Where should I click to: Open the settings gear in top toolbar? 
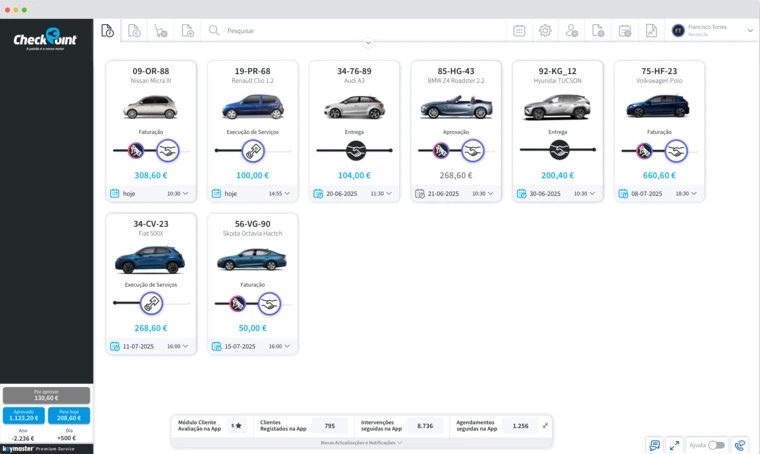click(x=545, y=31)
